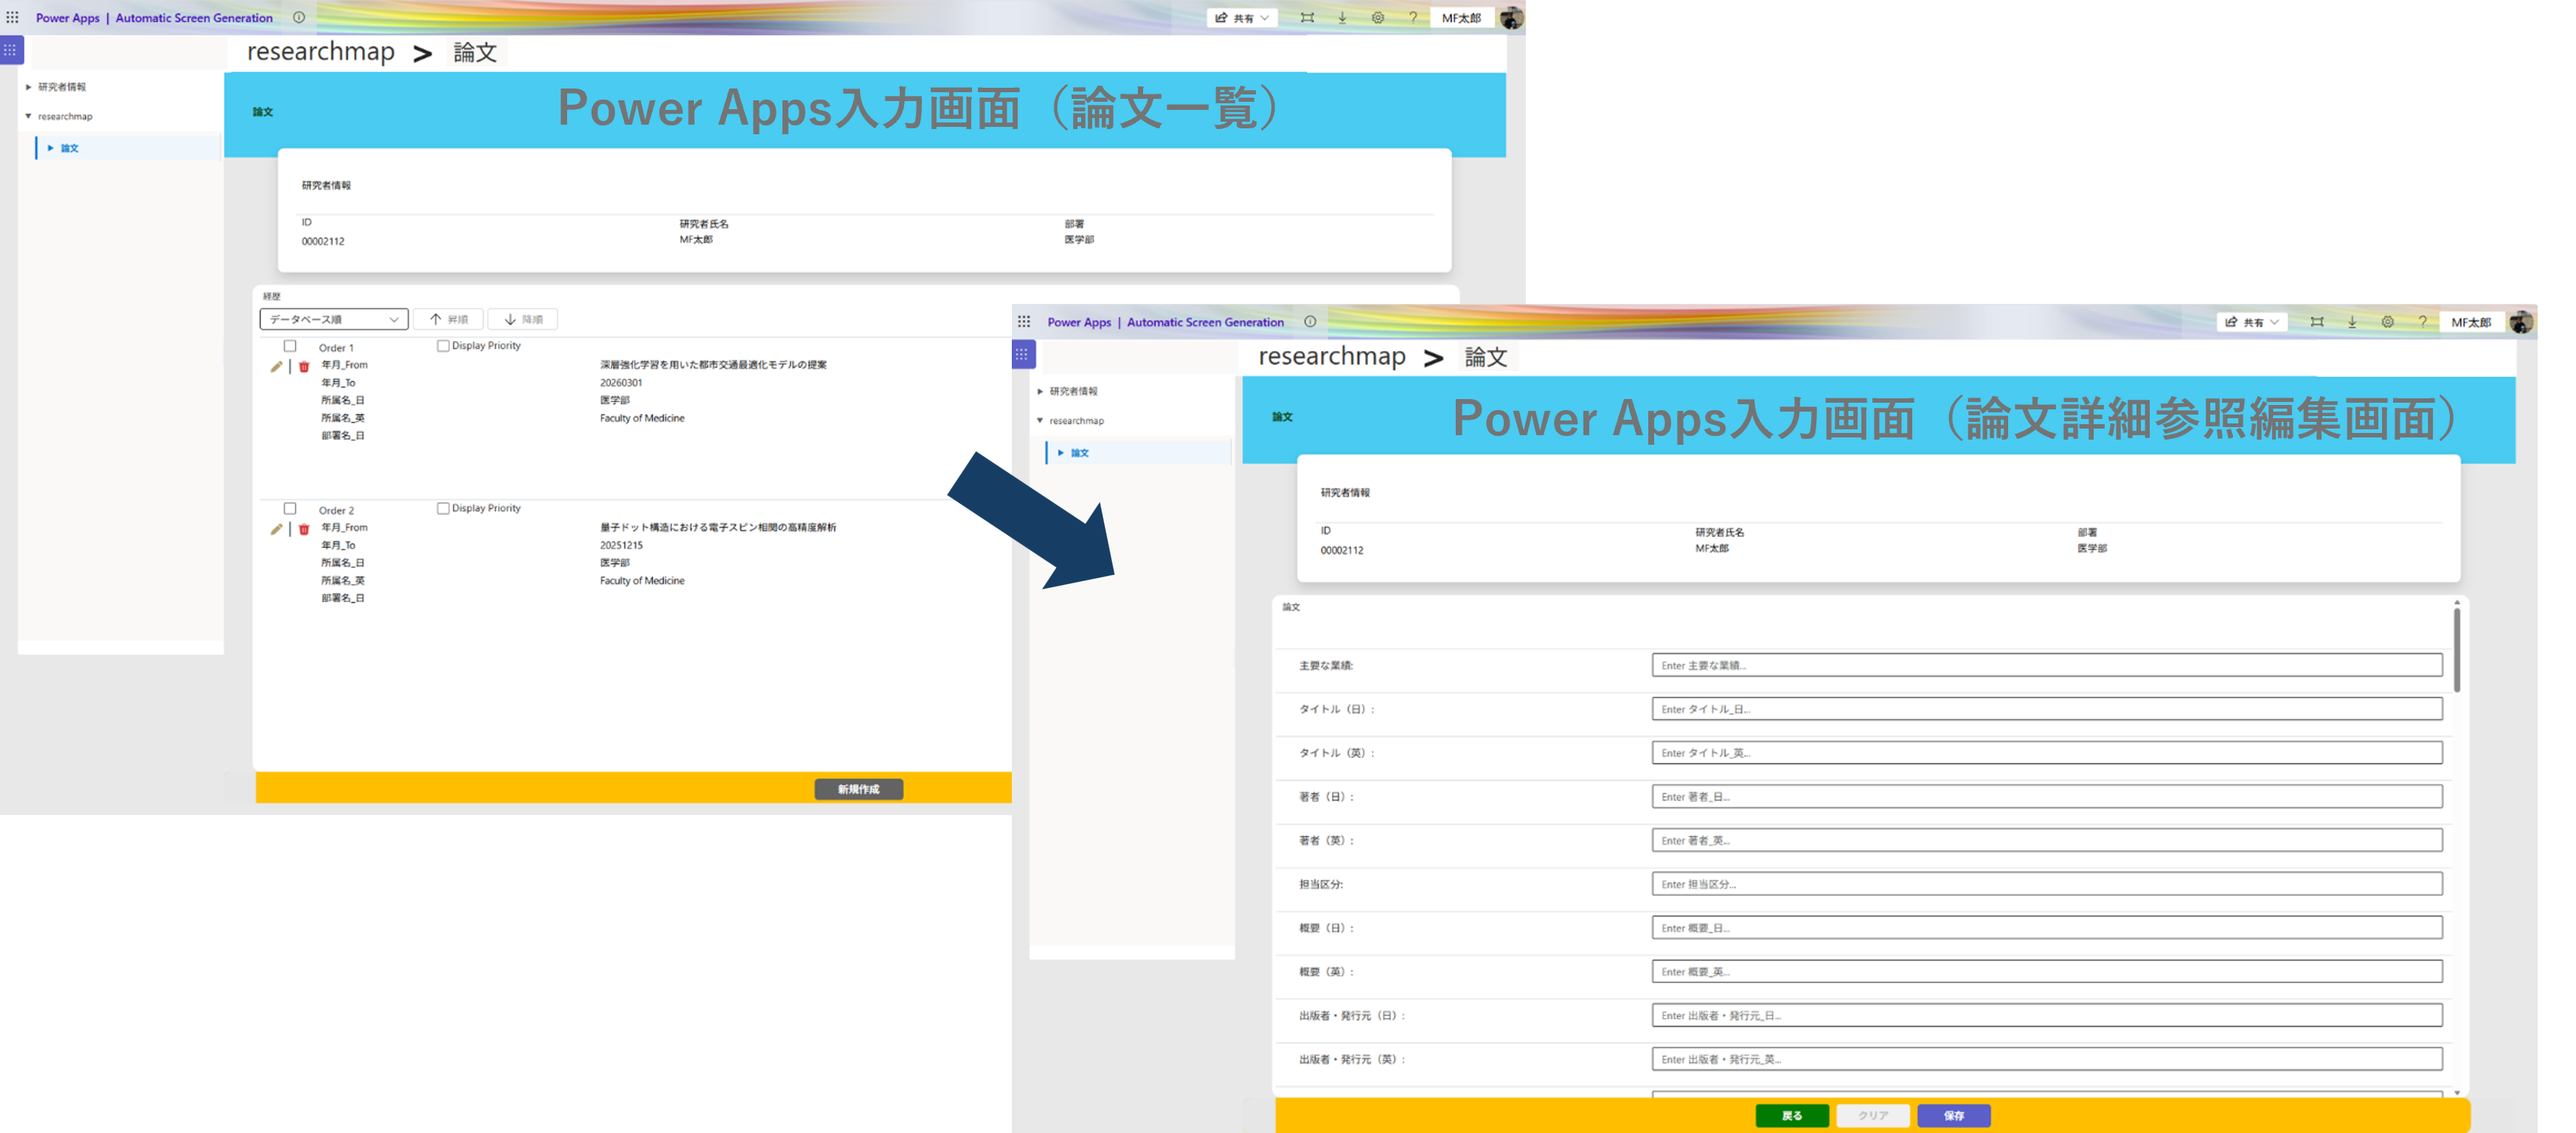Click download icon in detail edit screen header
The image size is (2576, 1133).
pos(2352,322)
